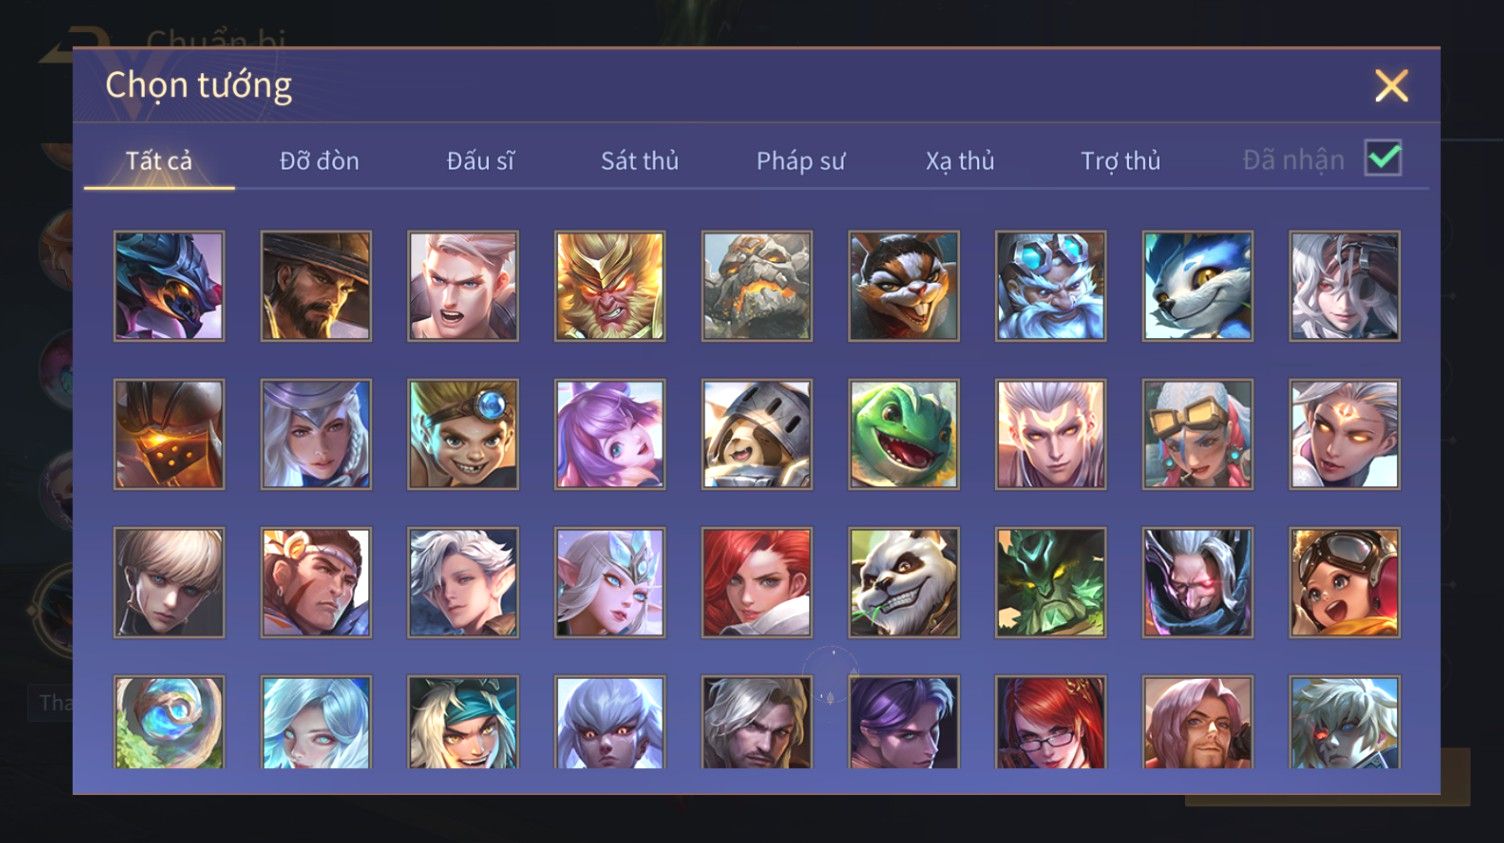Switch to the Xạ thủ tab
The height and width of the screenshot is (843, 1504).
[960, 160]
